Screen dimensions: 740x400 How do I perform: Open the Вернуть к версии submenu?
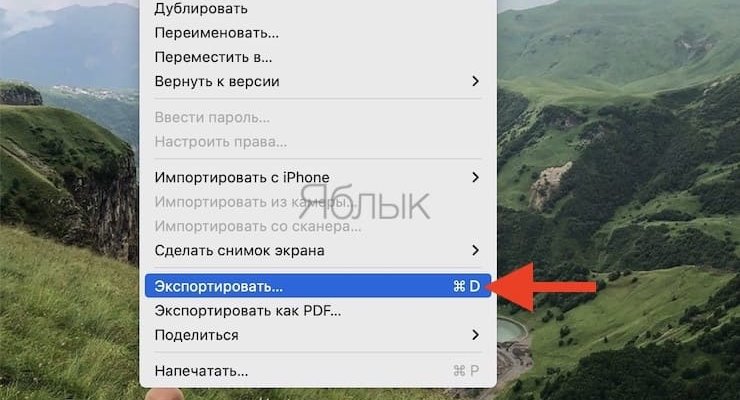click(x=318, y=81)
